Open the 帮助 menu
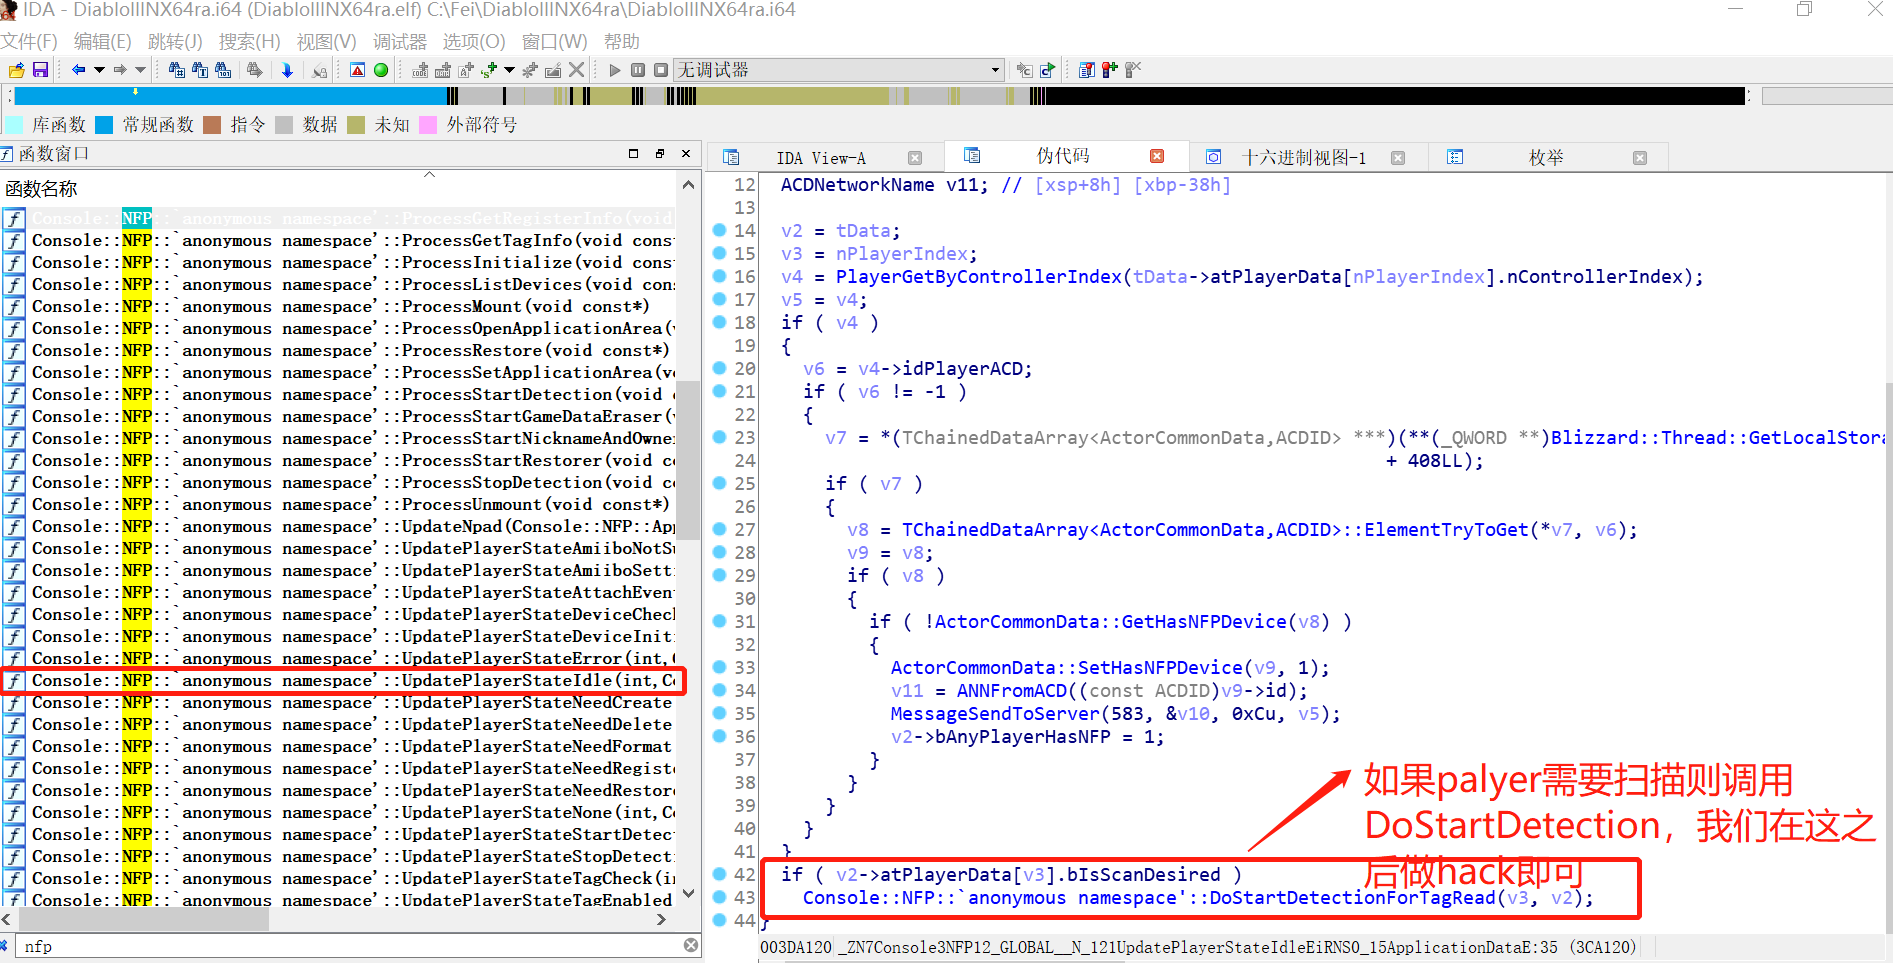This screenshot has height=963, width=1893. coord(621,42)
